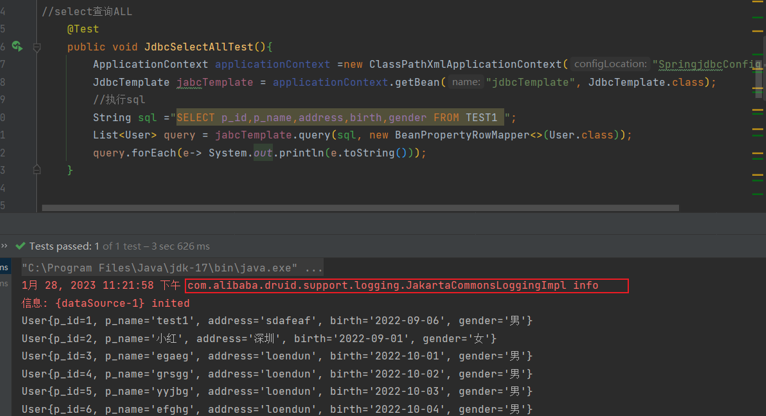Click the configLocation: parameter hint

(x=610, y=64)
